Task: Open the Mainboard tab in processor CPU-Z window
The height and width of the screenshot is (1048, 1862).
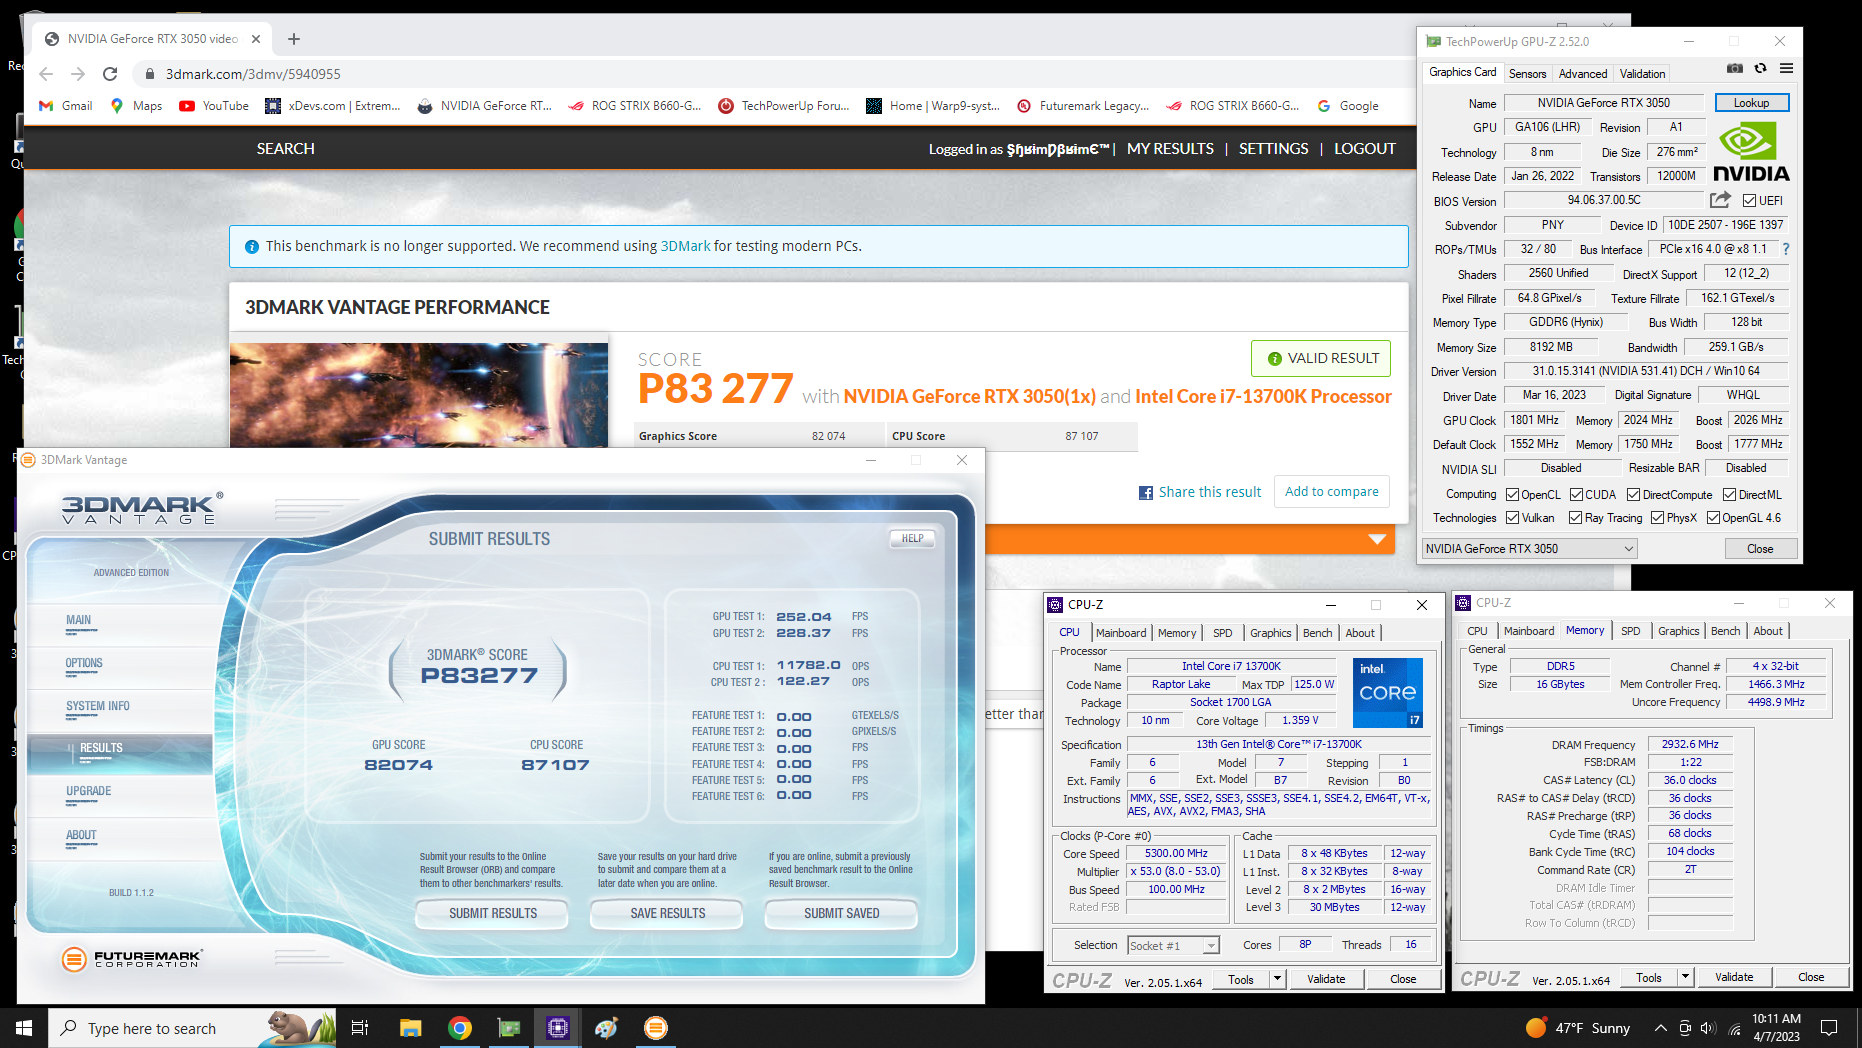Action: coord(1121,633)
